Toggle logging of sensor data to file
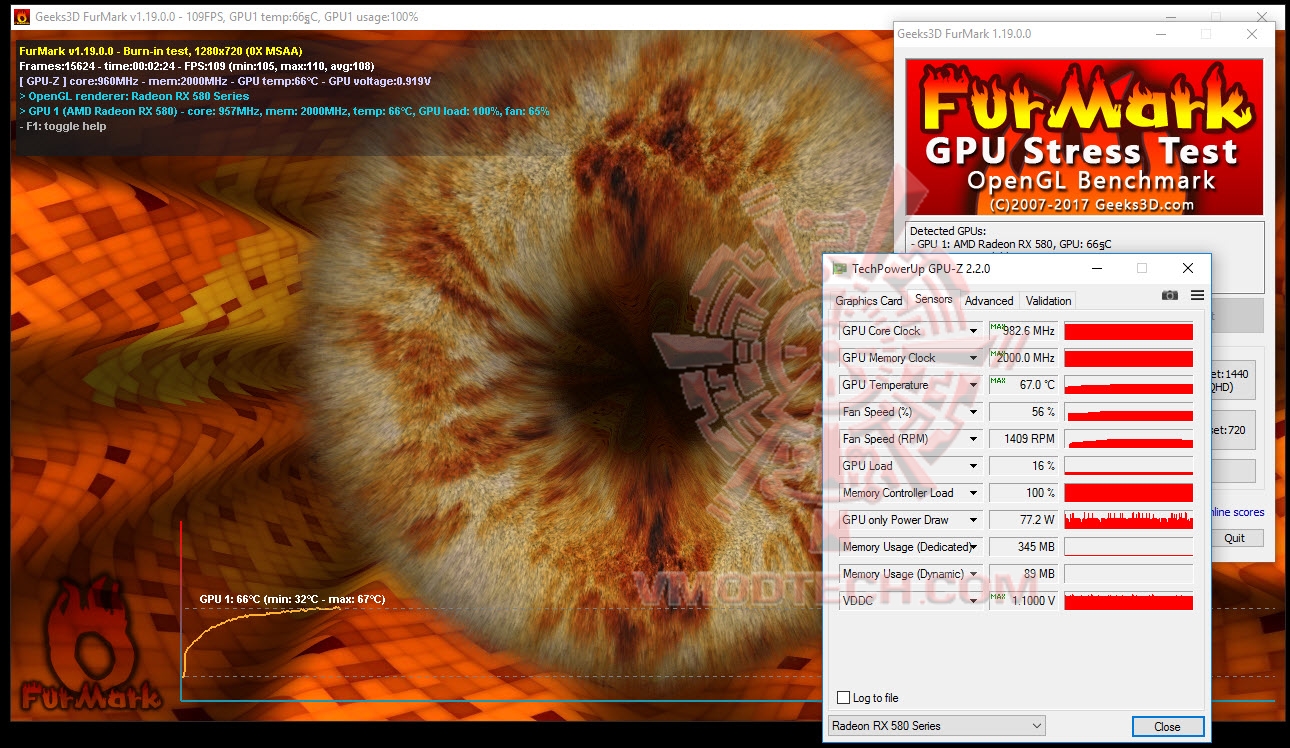The image size is (1290, 748). tap(841, 697)
